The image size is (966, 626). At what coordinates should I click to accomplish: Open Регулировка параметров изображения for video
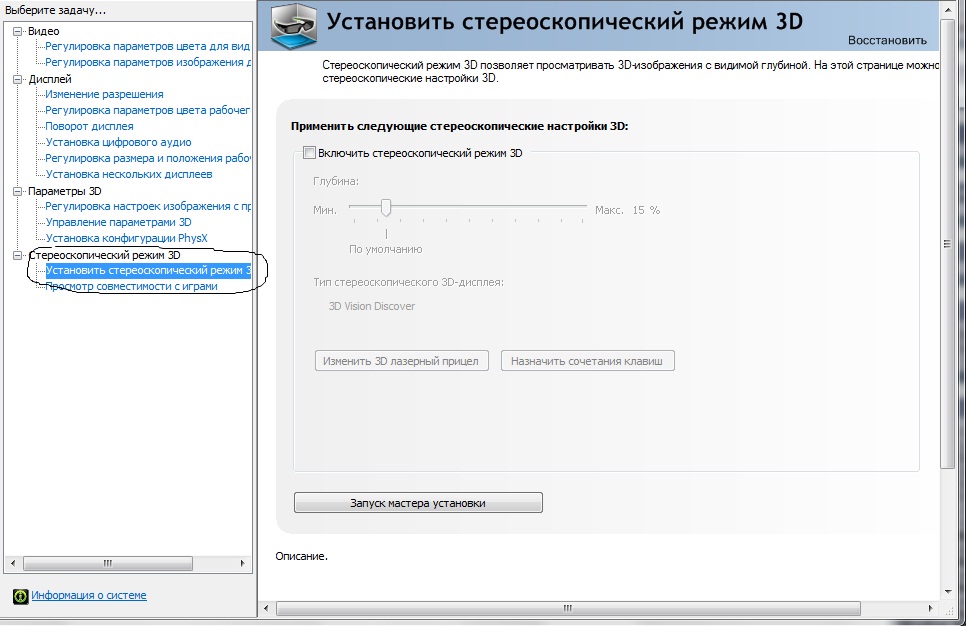pyautogui.click(x=148, y=62)
